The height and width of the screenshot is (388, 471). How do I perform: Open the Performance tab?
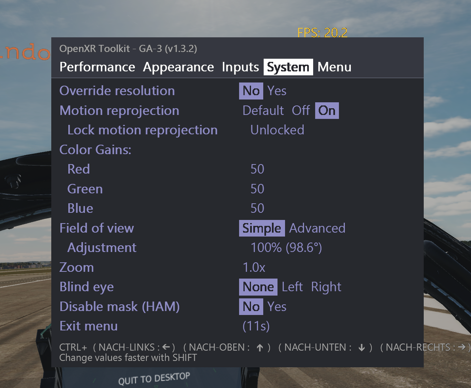point(97,67)
